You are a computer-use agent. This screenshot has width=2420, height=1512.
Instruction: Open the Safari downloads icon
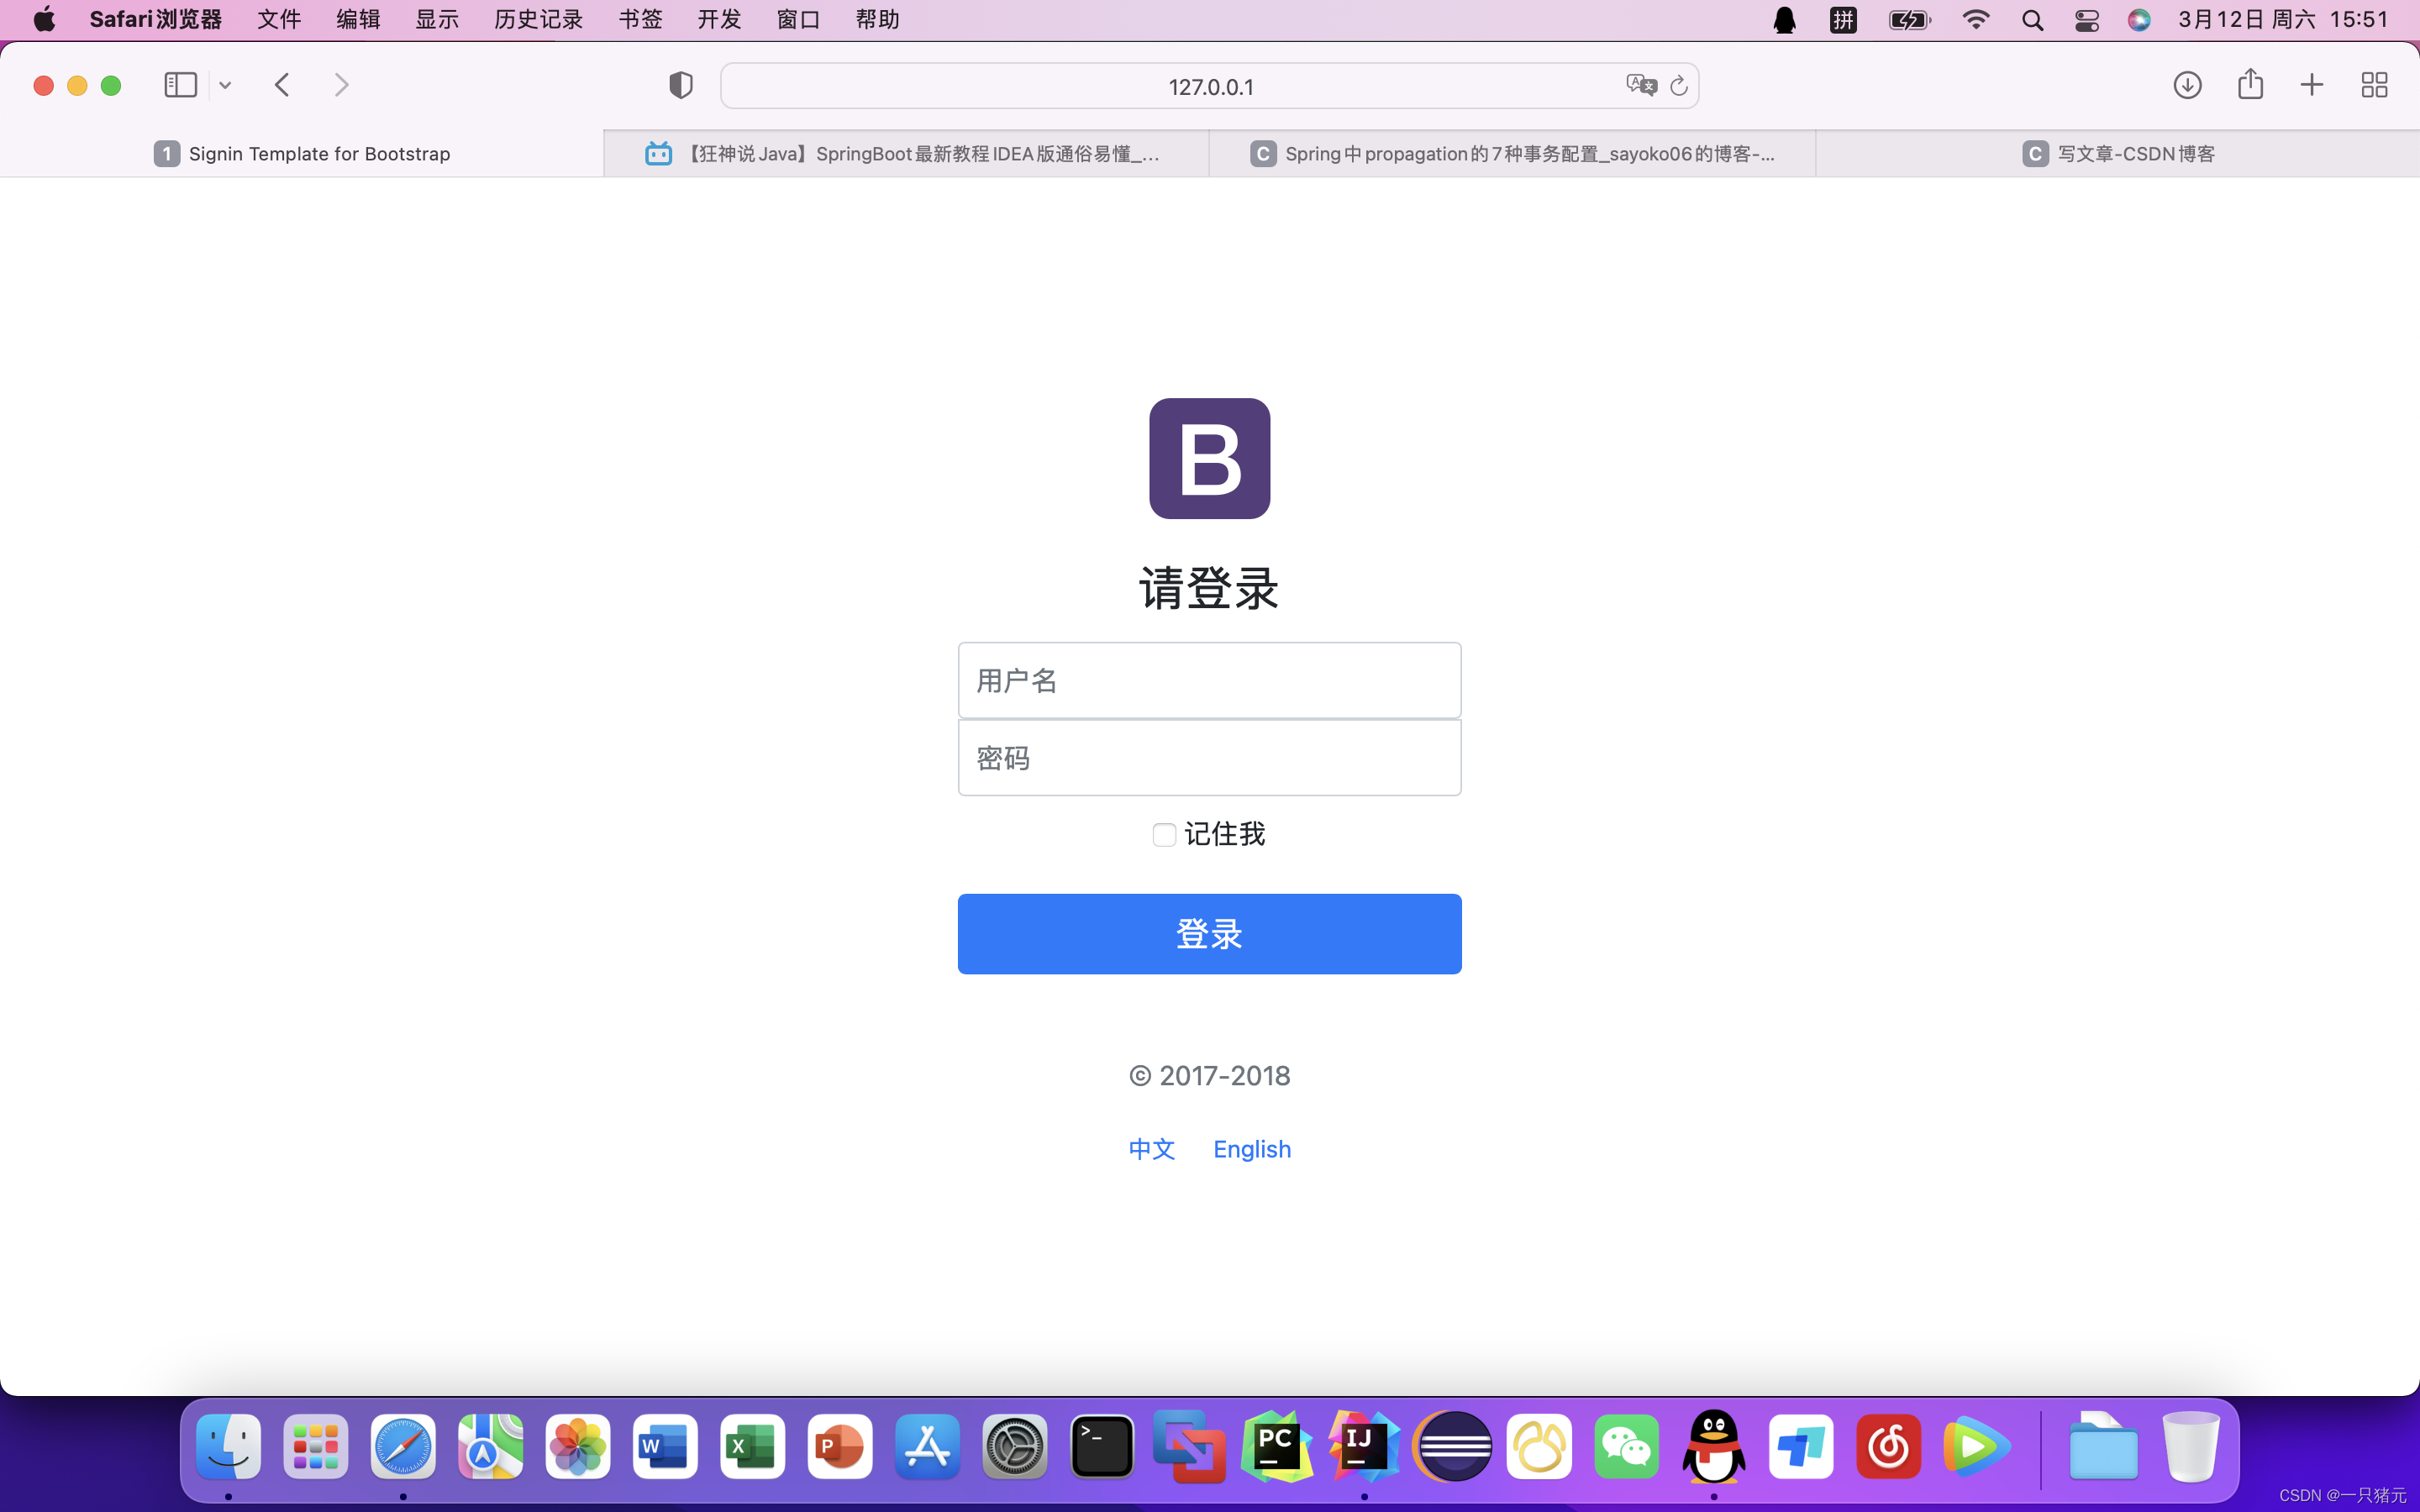pos(2187,85)
